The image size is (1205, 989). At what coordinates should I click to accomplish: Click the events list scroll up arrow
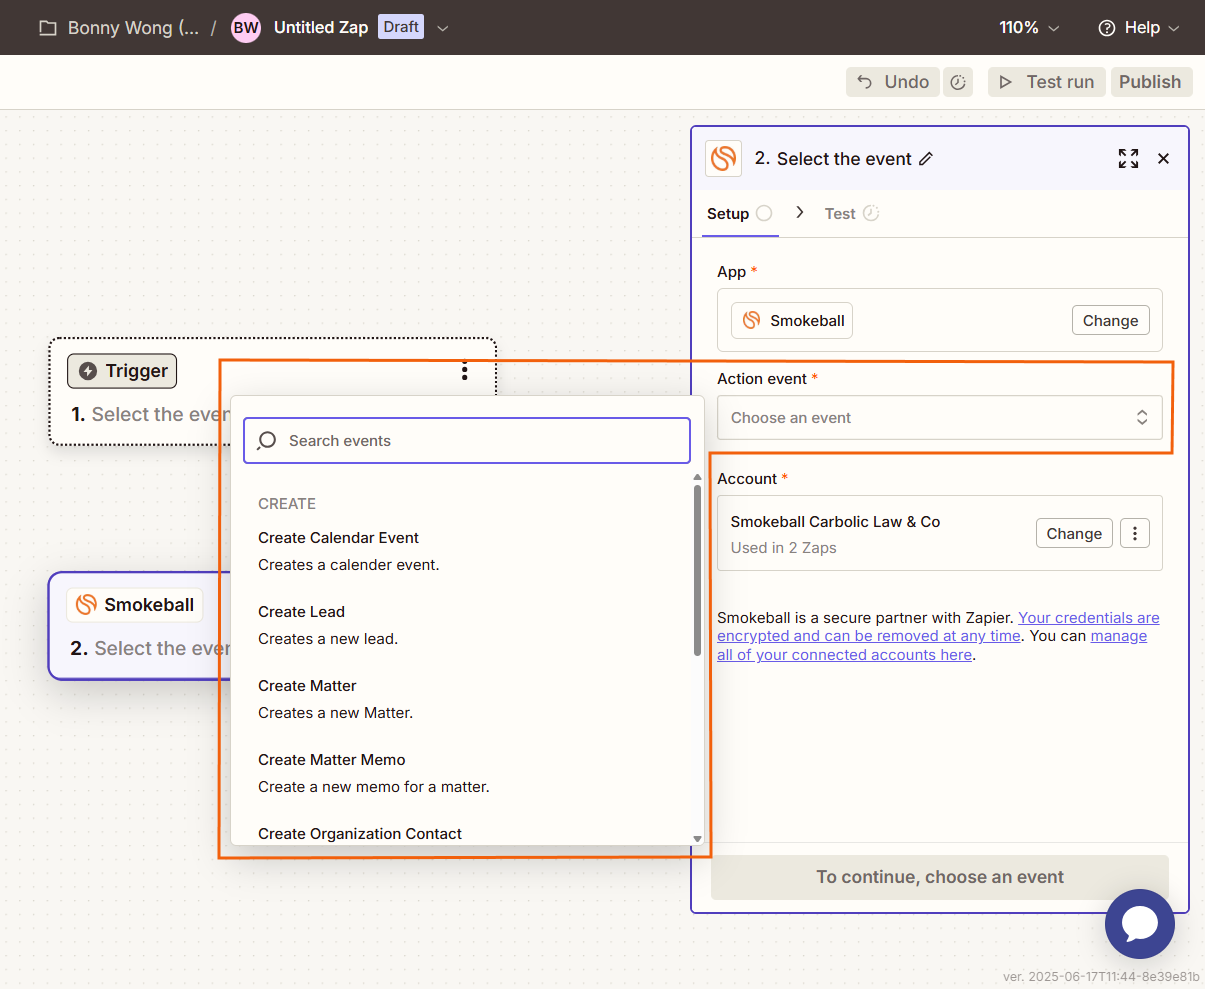pyautogui.click(x=697, y=478)
